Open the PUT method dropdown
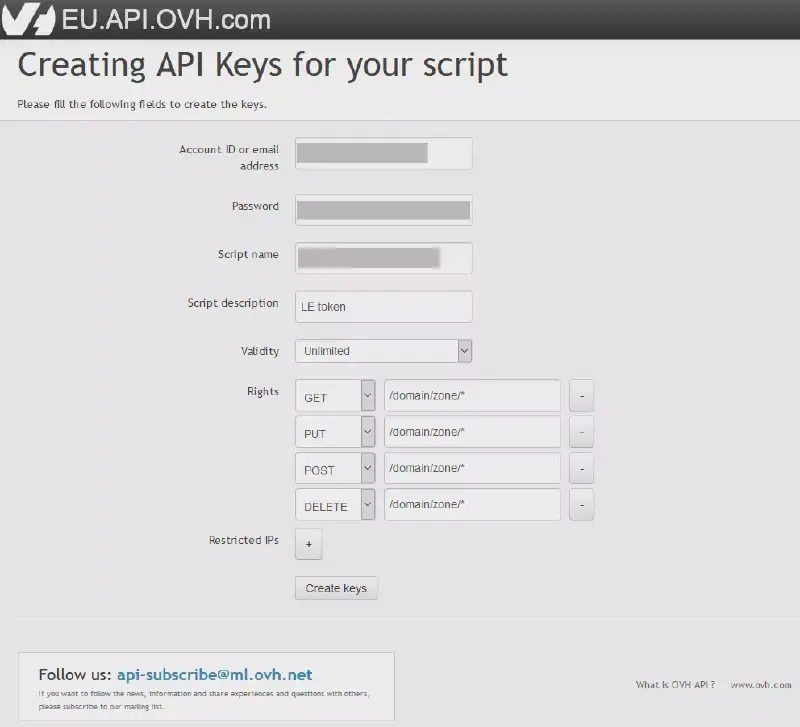800x727 pixels. coord(335,432)
